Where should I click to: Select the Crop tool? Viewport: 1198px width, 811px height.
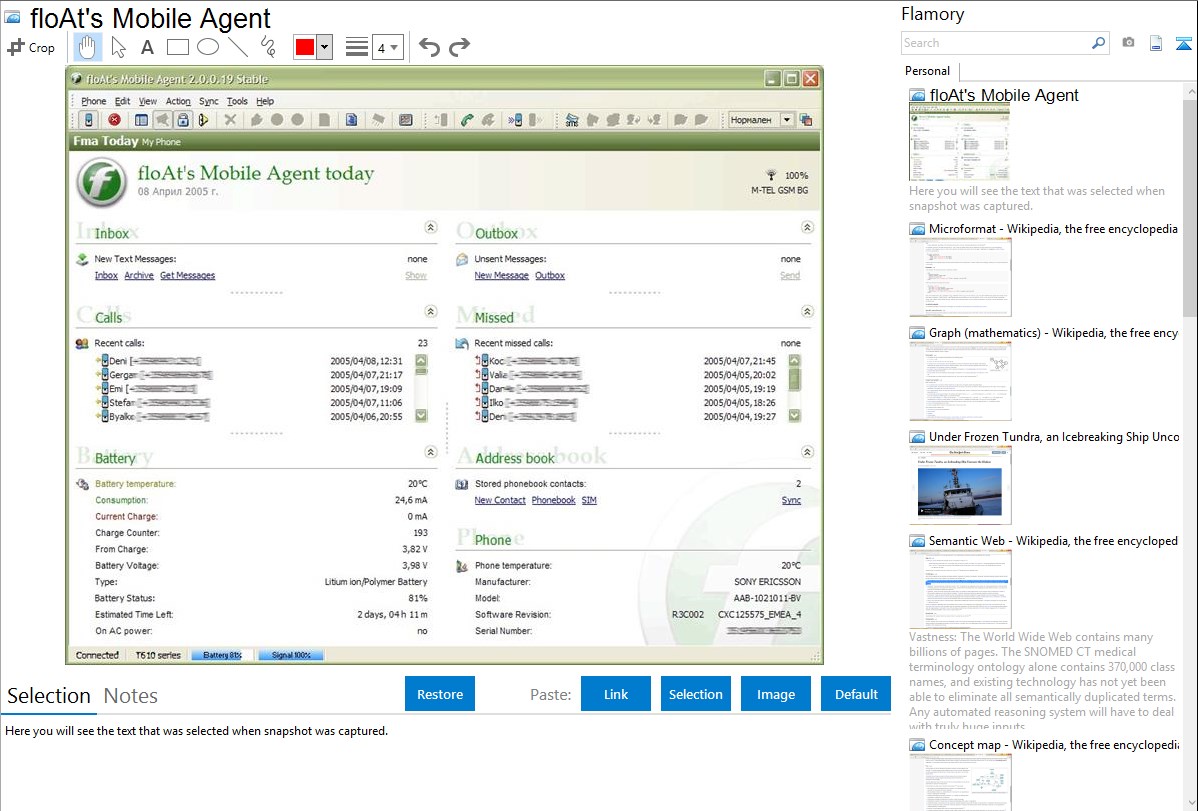31,47
